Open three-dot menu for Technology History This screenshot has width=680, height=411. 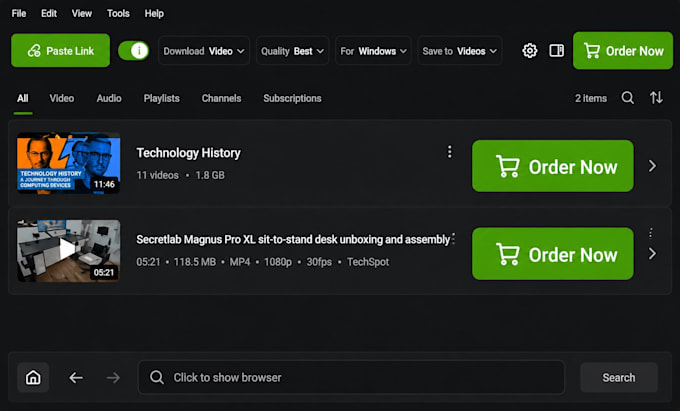450,152
